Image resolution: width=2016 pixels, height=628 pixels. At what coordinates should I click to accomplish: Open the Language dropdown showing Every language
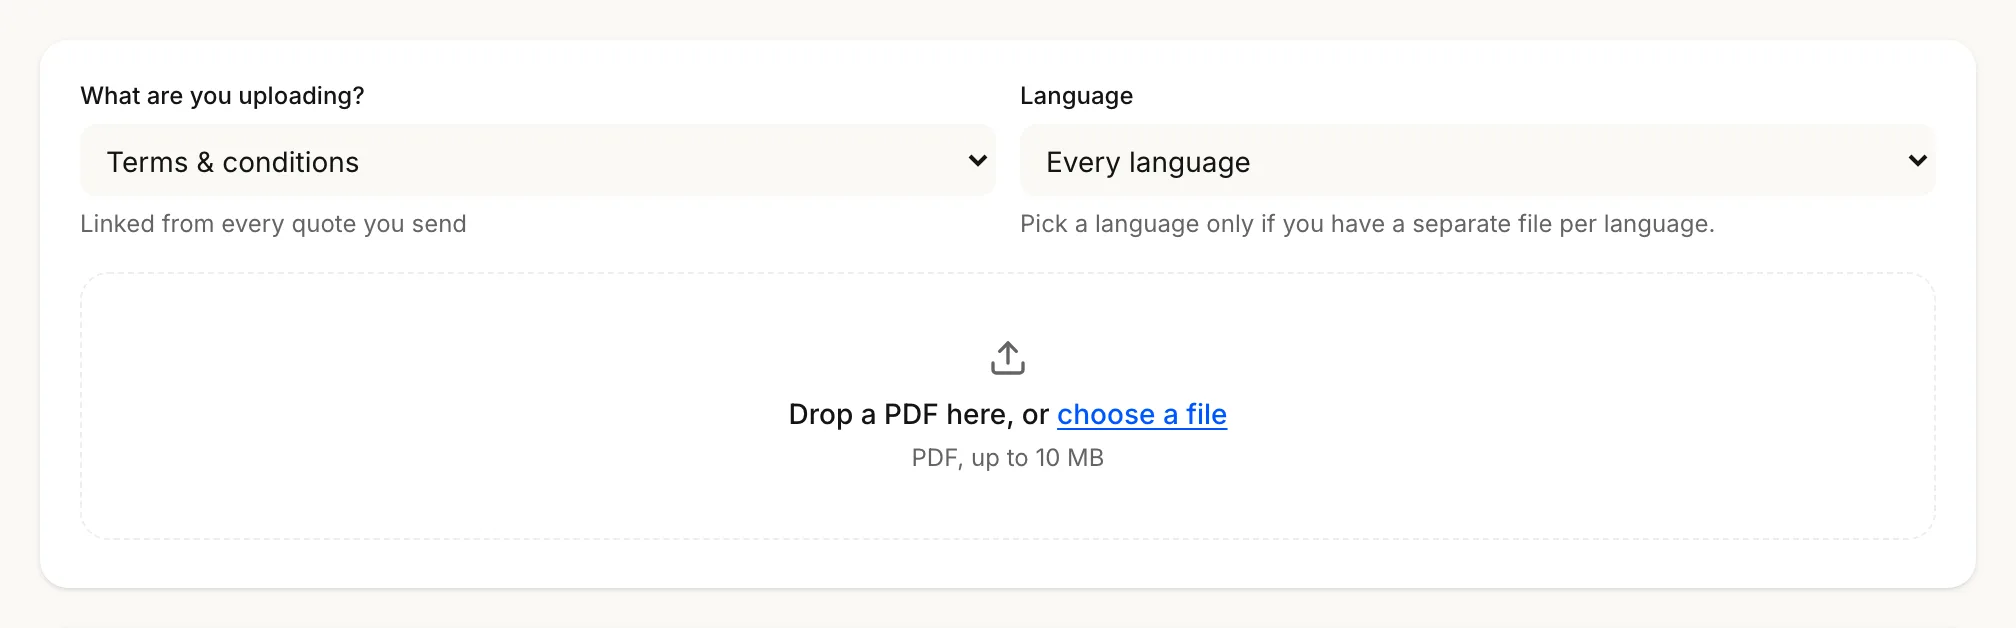tap(1478, 160)
